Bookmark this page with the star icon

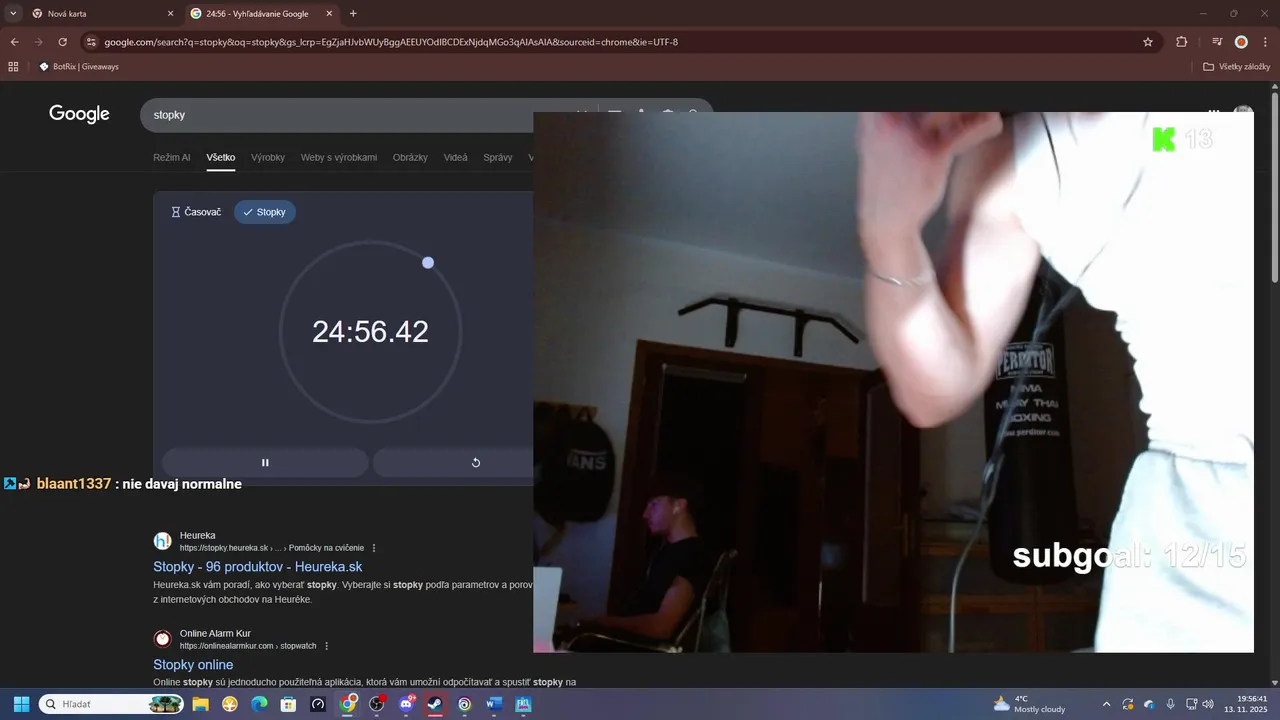1148,42
